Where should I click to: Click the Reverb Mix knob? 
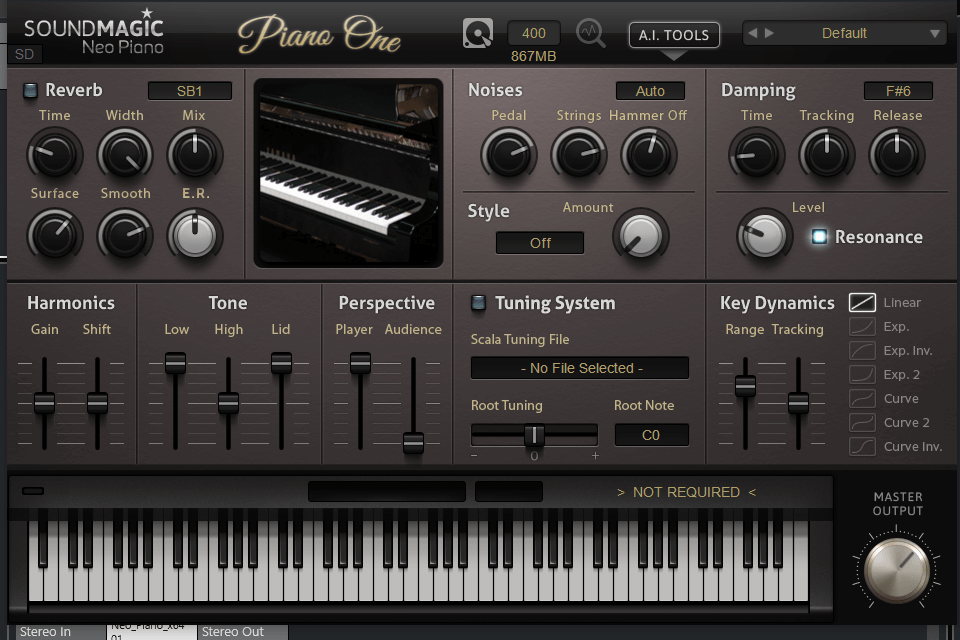195,154
